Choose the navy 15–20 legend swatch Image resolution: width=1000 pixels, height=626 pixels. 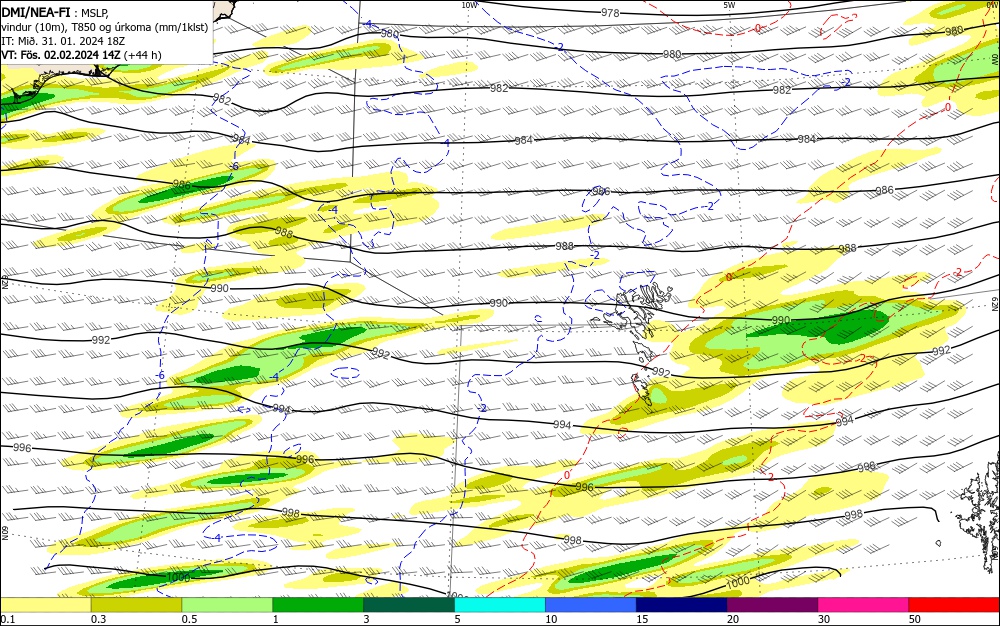681,605
